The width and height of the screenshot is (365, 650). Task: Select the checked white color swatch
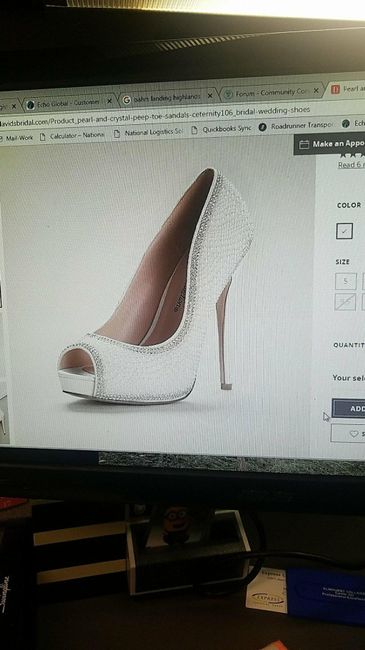pos(344,231)
